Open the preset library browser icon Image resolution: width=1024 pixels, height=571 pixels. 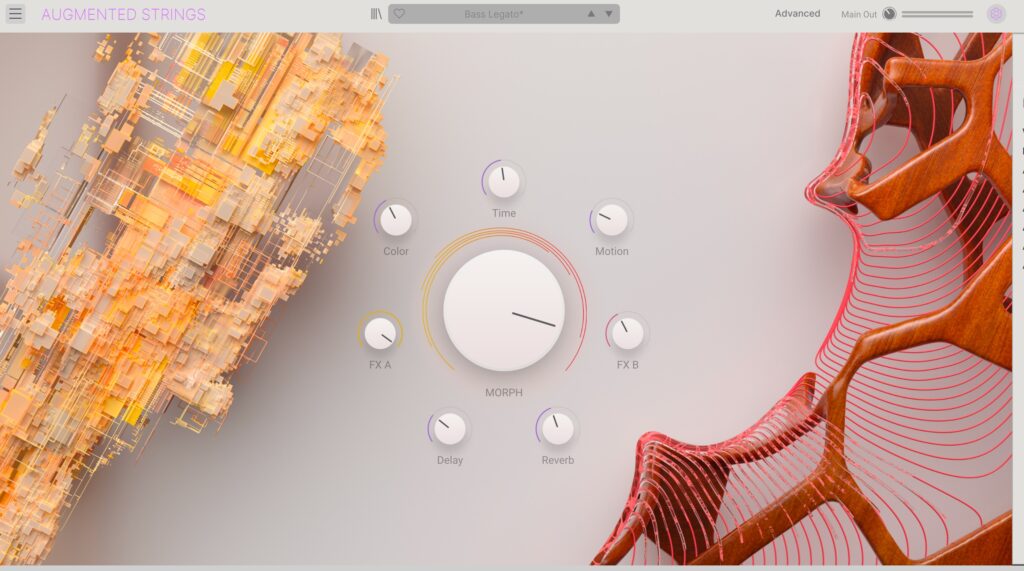pos(376,14)
